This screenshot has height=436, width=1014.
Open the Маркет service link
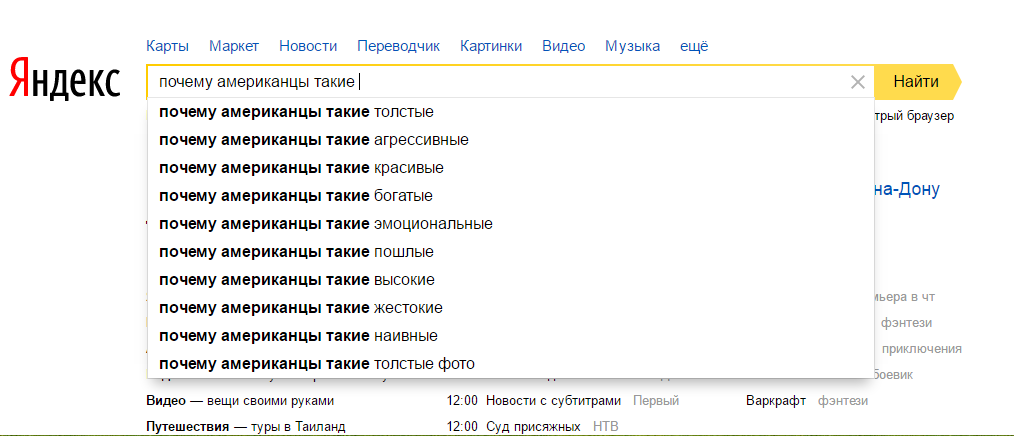tap(234, 46)
